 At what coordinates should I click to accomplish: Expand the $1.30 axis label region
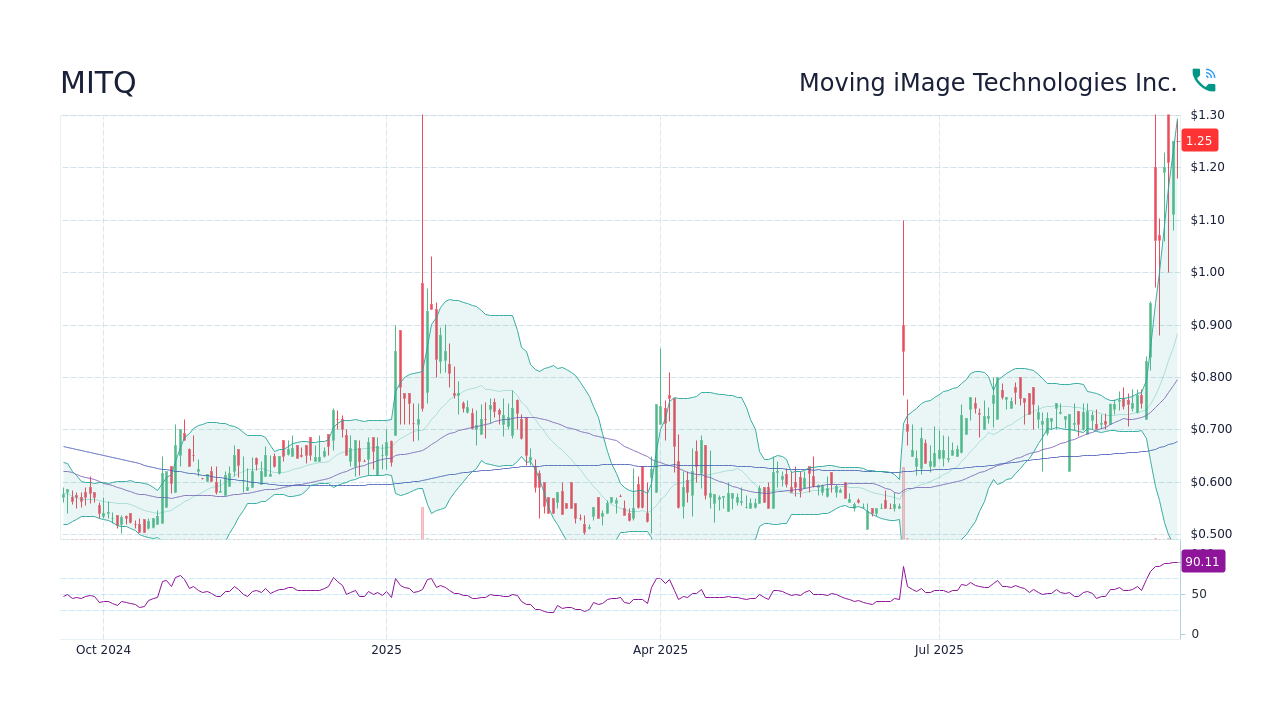click(x=1209, y=114)
